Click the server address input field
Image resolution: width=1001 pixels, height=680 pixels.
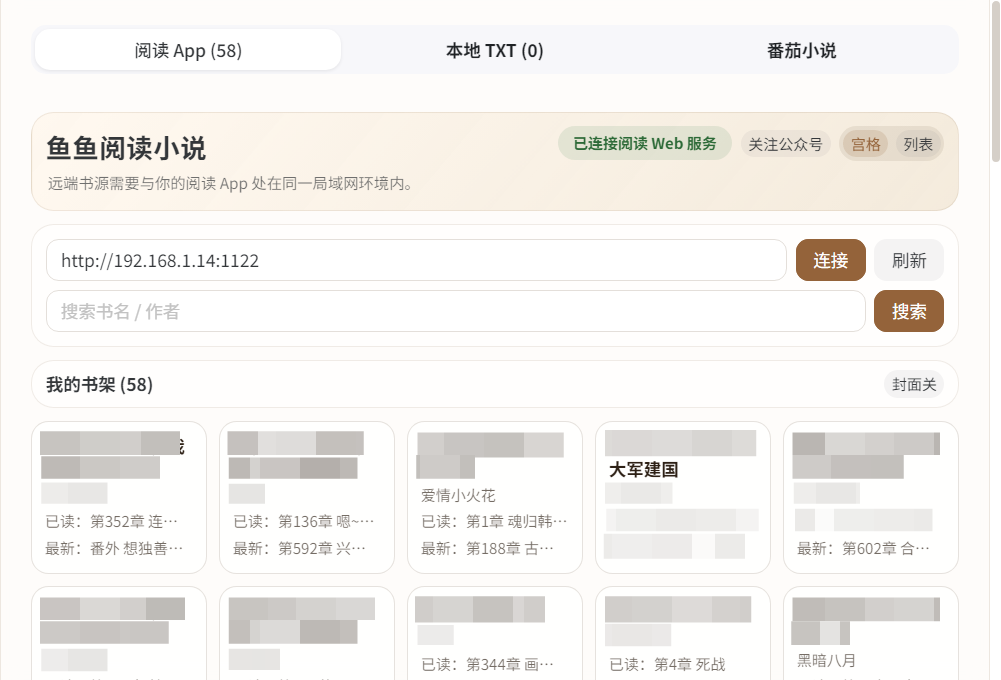(x=416, y=260)
